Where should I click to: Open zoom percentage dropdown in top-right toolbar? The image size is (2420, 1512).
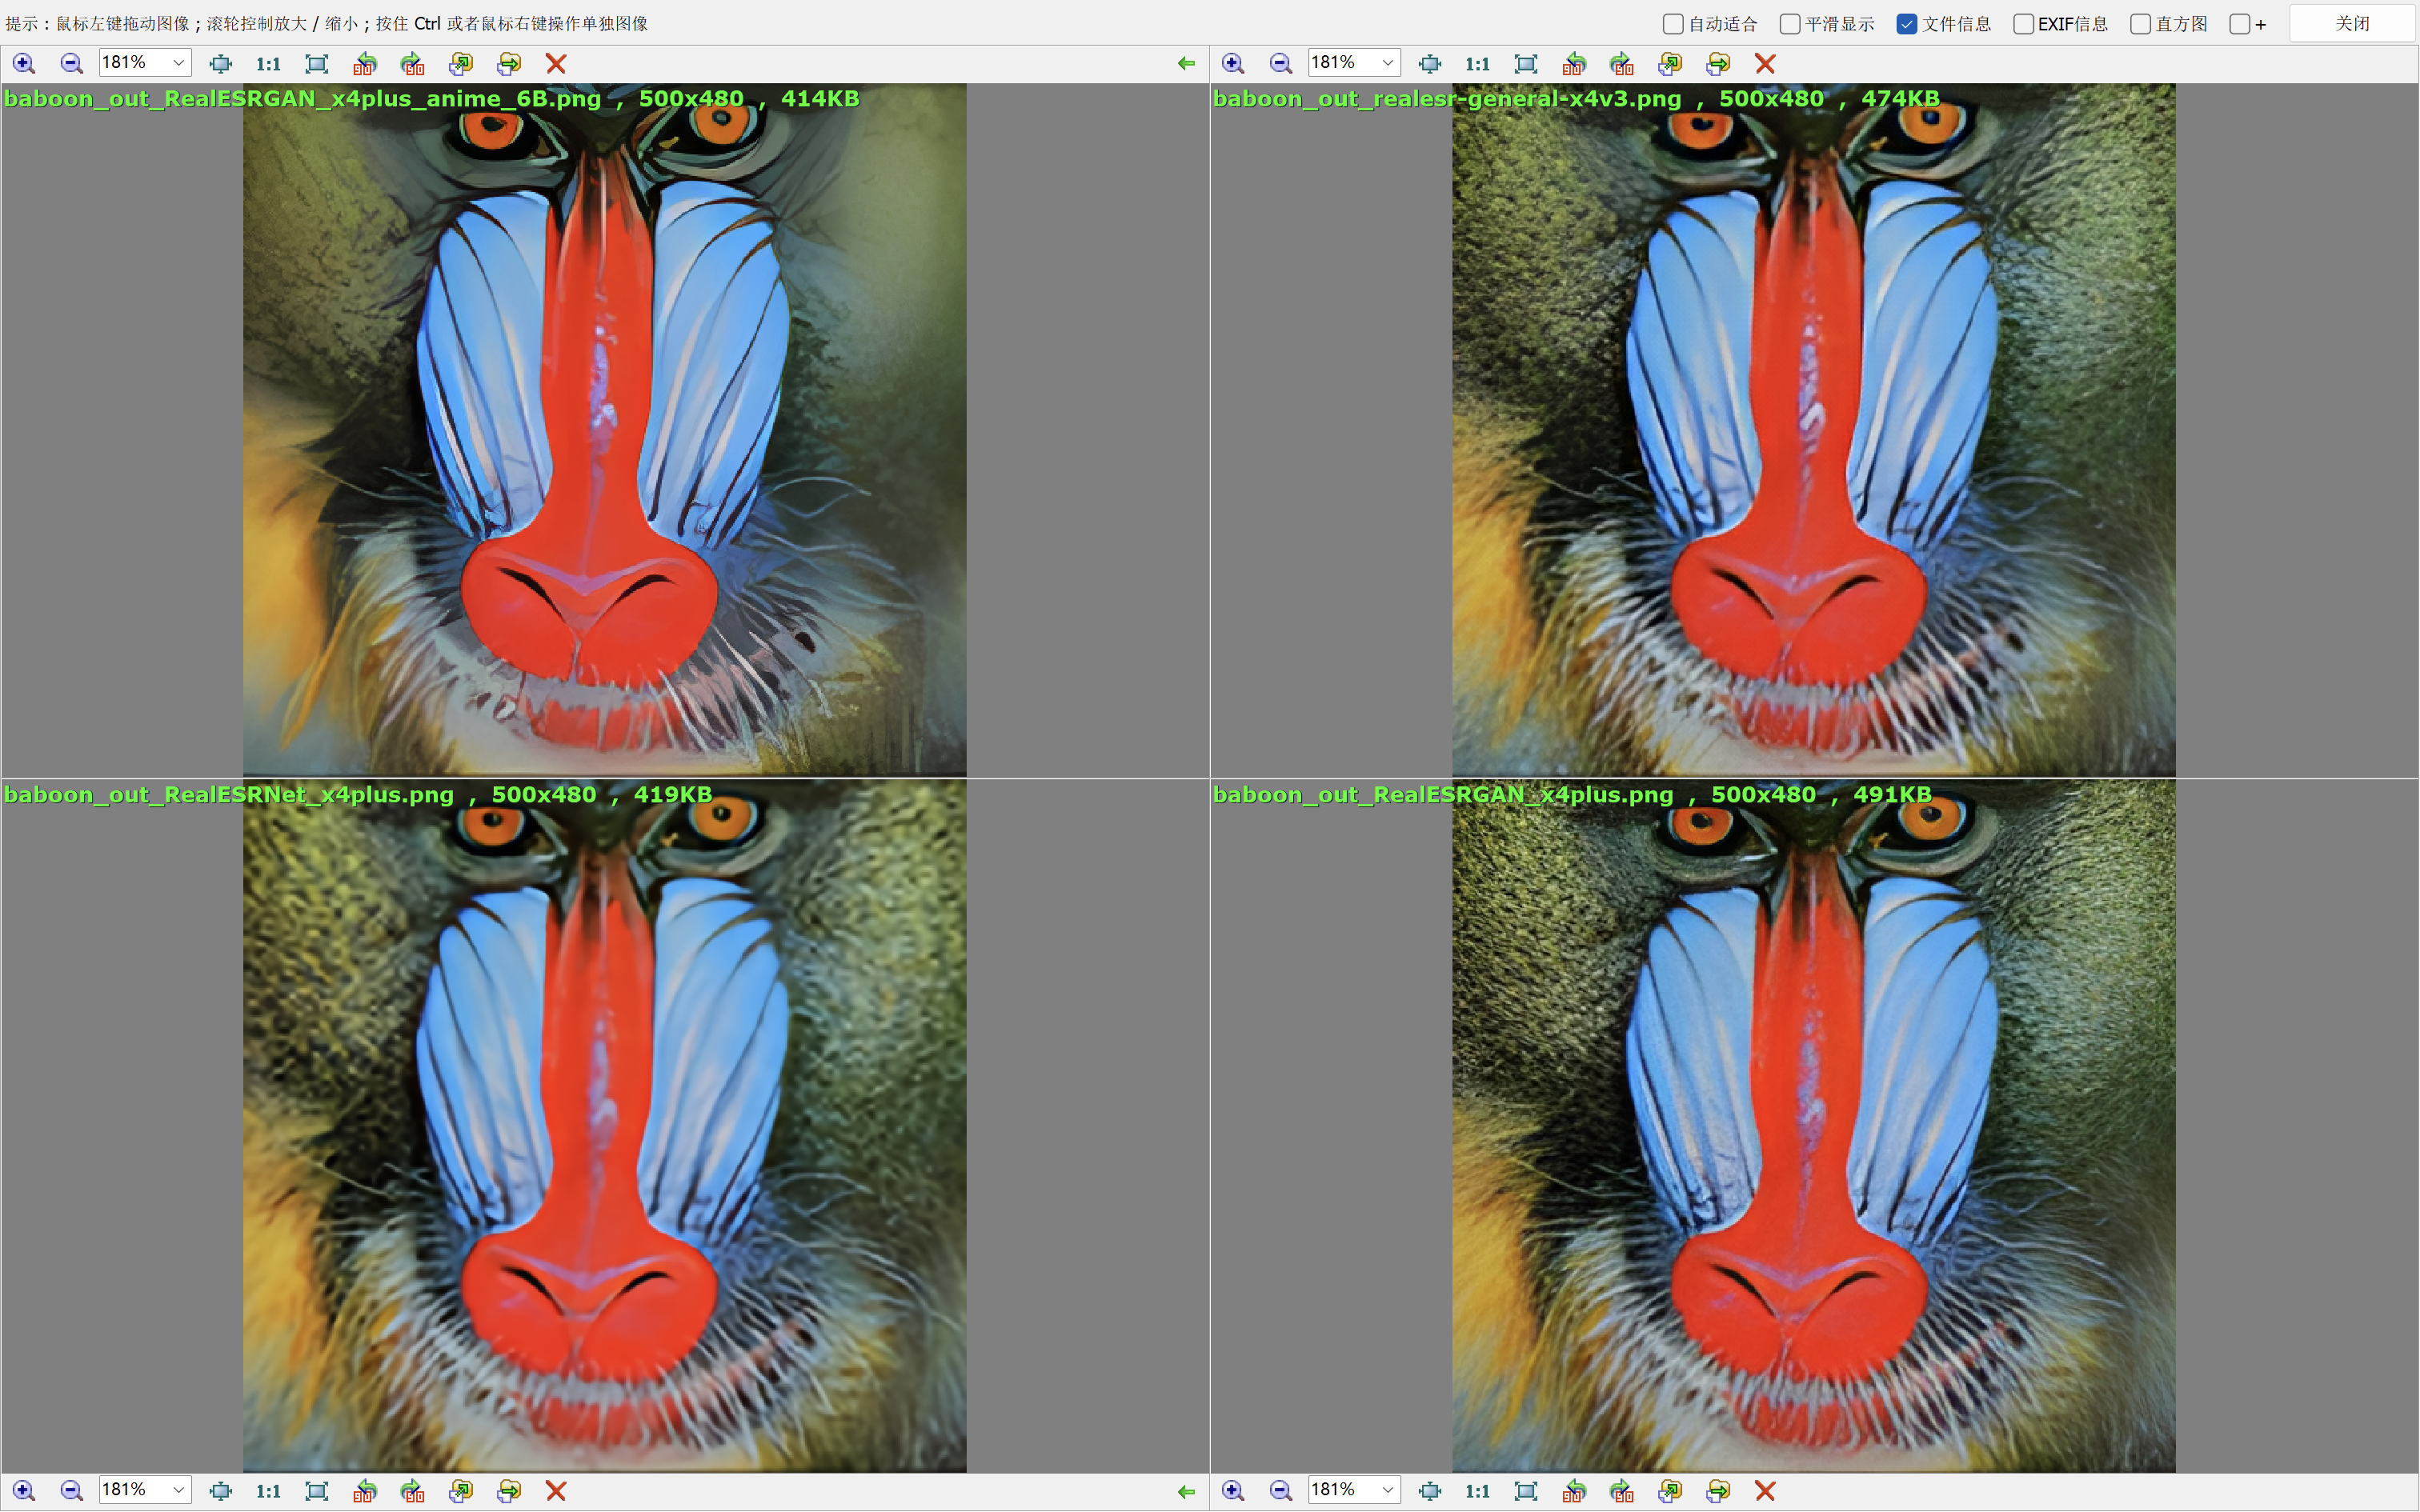pos(1387,63)
